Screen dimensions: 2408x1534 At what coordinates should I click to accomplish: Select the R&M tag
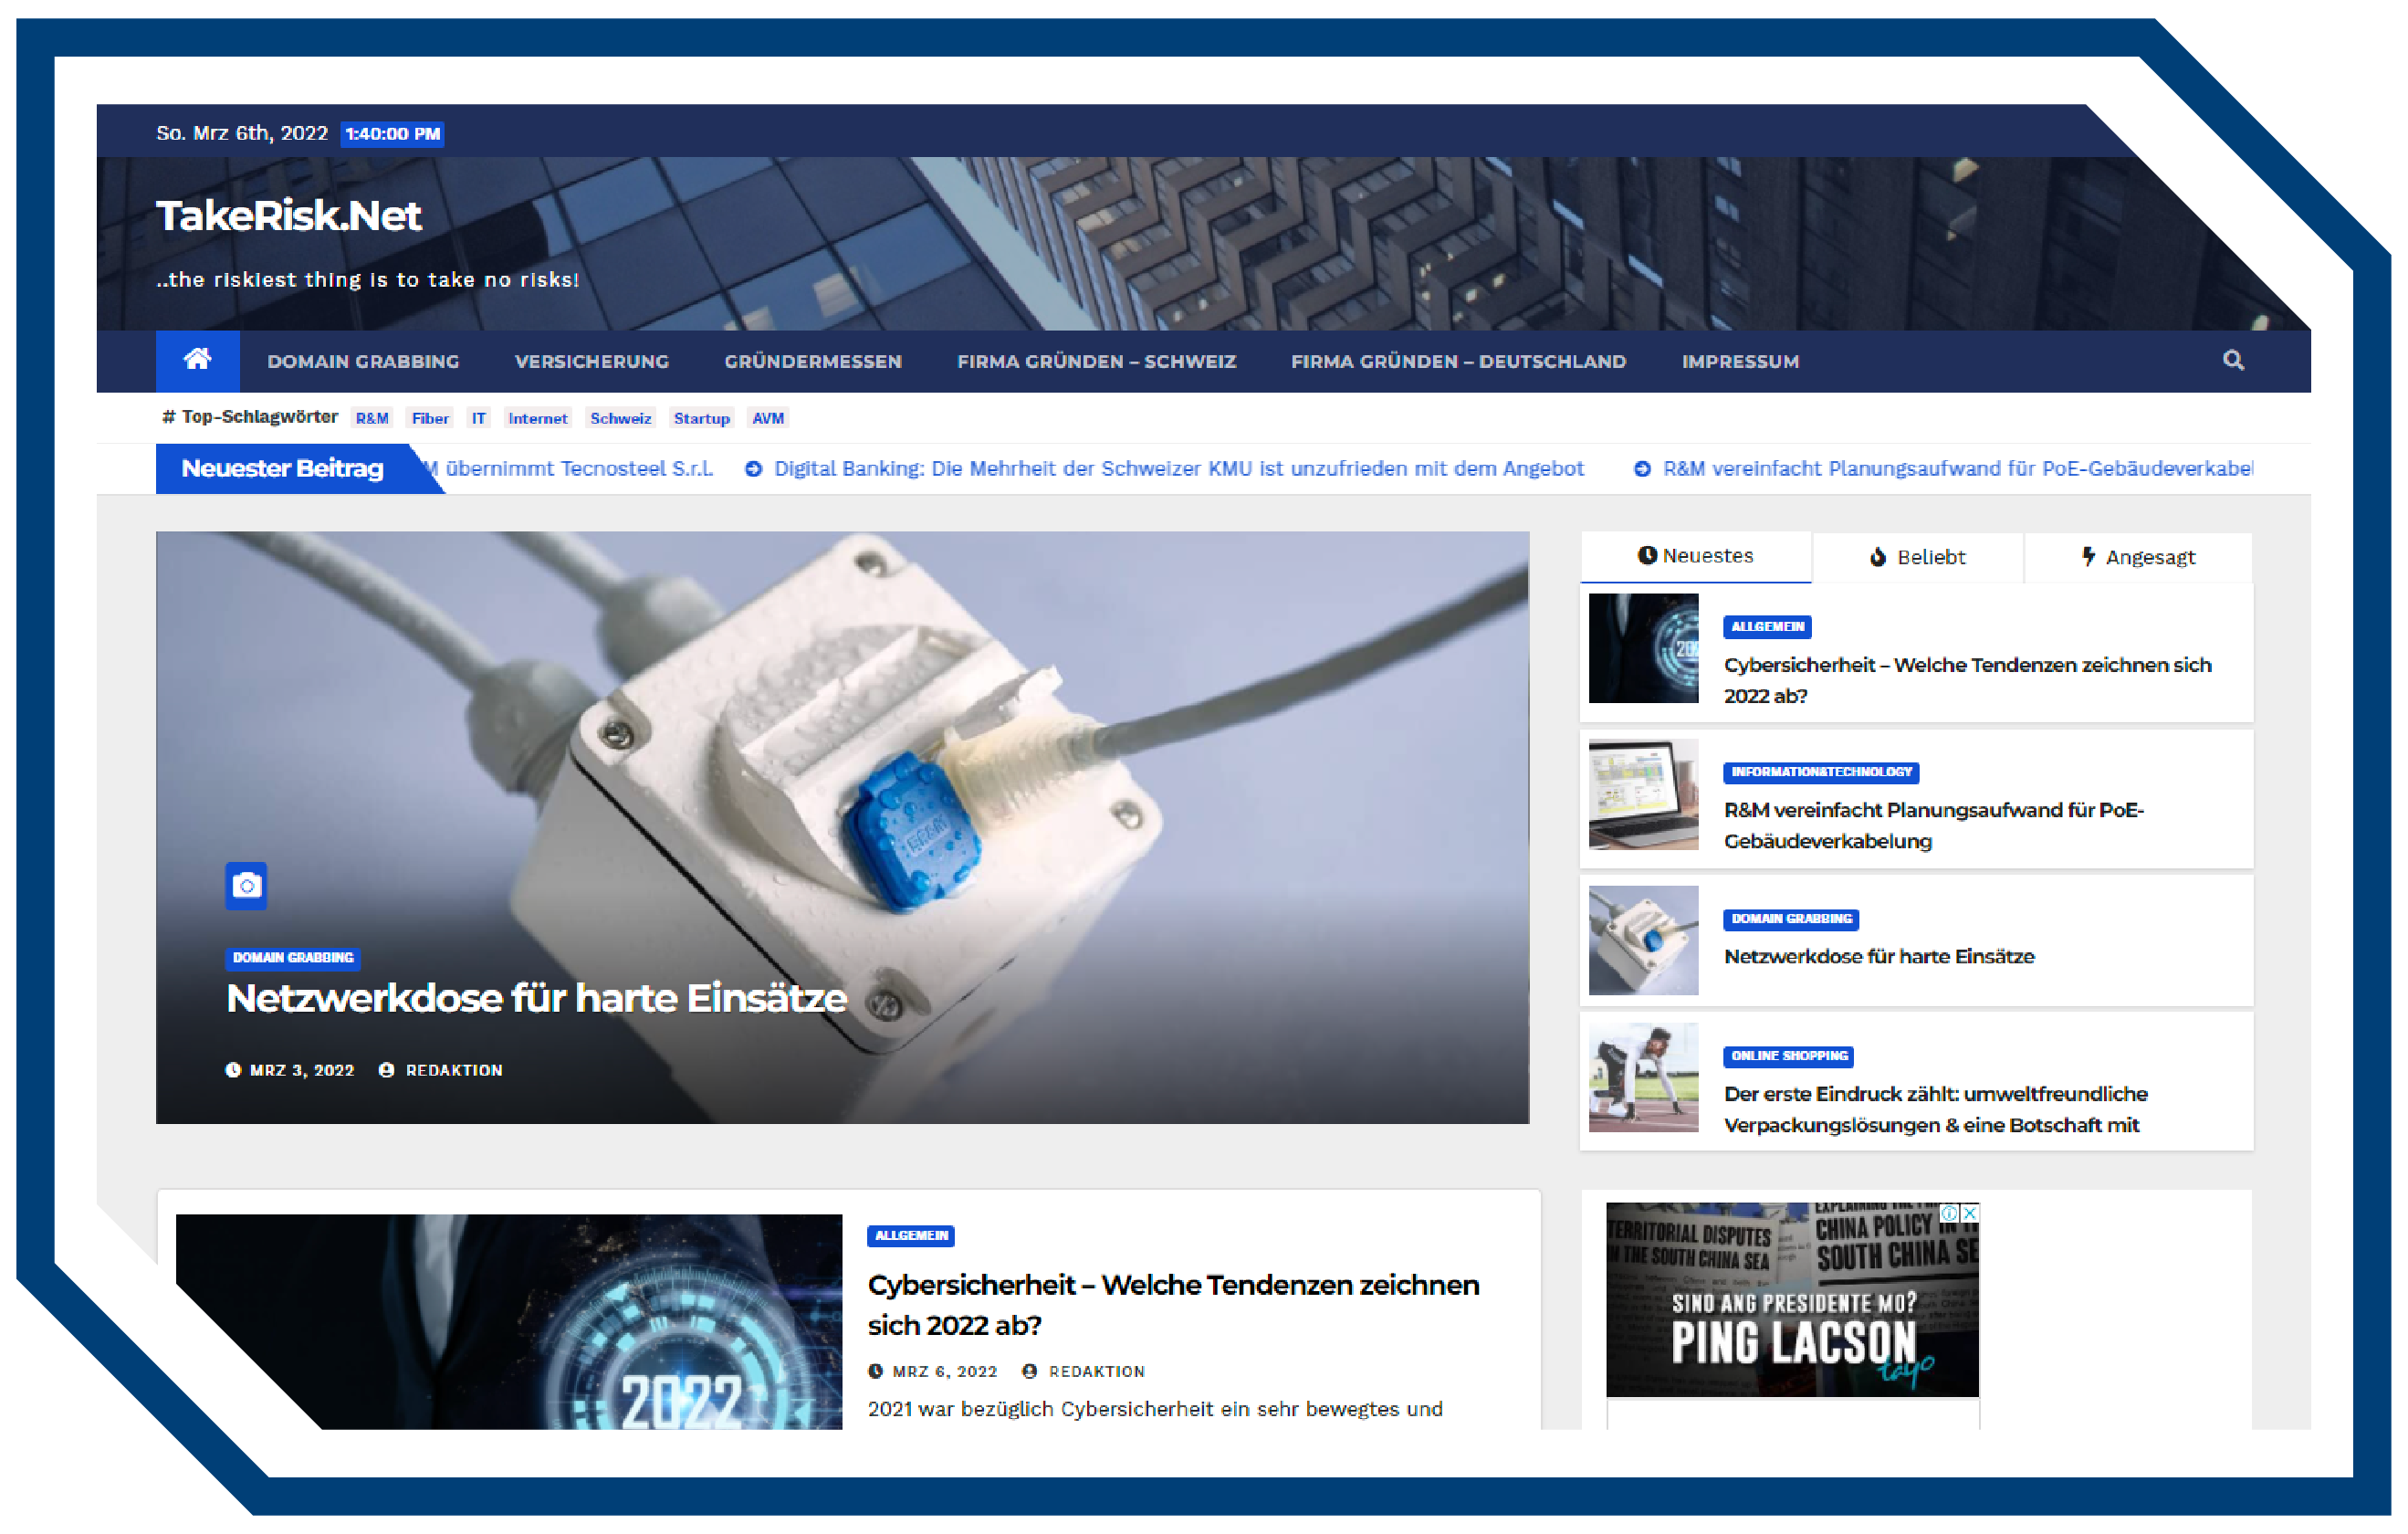point(372,418)
